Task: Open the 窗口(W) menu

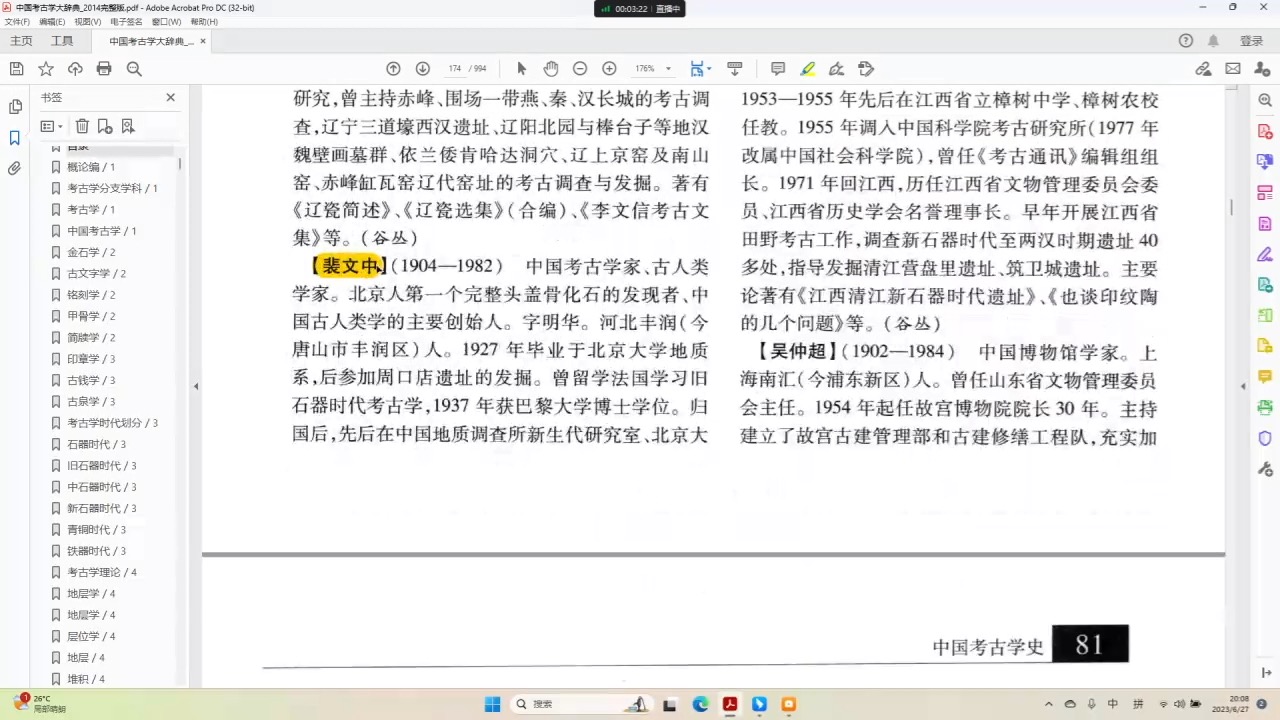Action: tap(167, 21)
